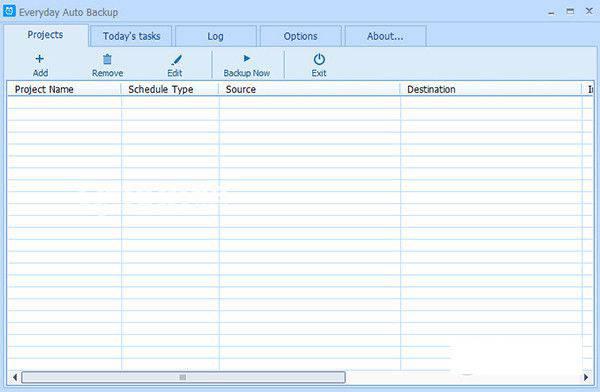Close the Everyday Auto Backup window
Viewport: 600px width, 392px height.
click(589, 11)
